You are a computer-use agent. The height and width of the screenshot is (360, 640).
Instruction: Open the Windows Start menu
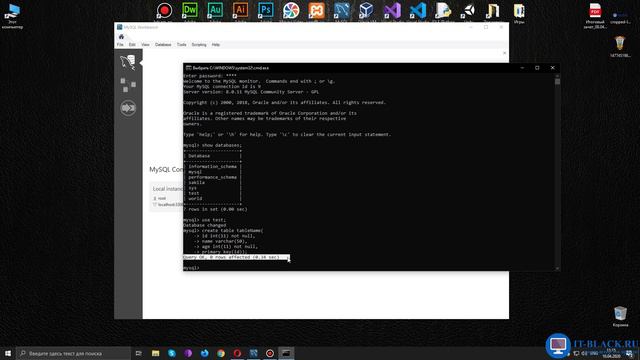click(8, 353)
